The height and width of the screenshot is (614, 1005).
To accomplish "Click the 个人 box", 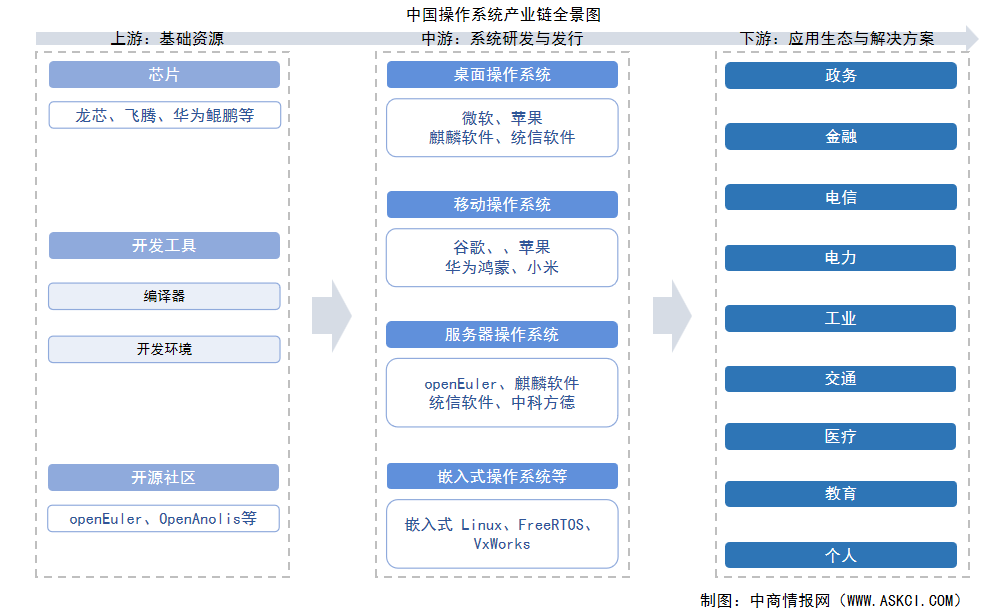I will [841, 555].
